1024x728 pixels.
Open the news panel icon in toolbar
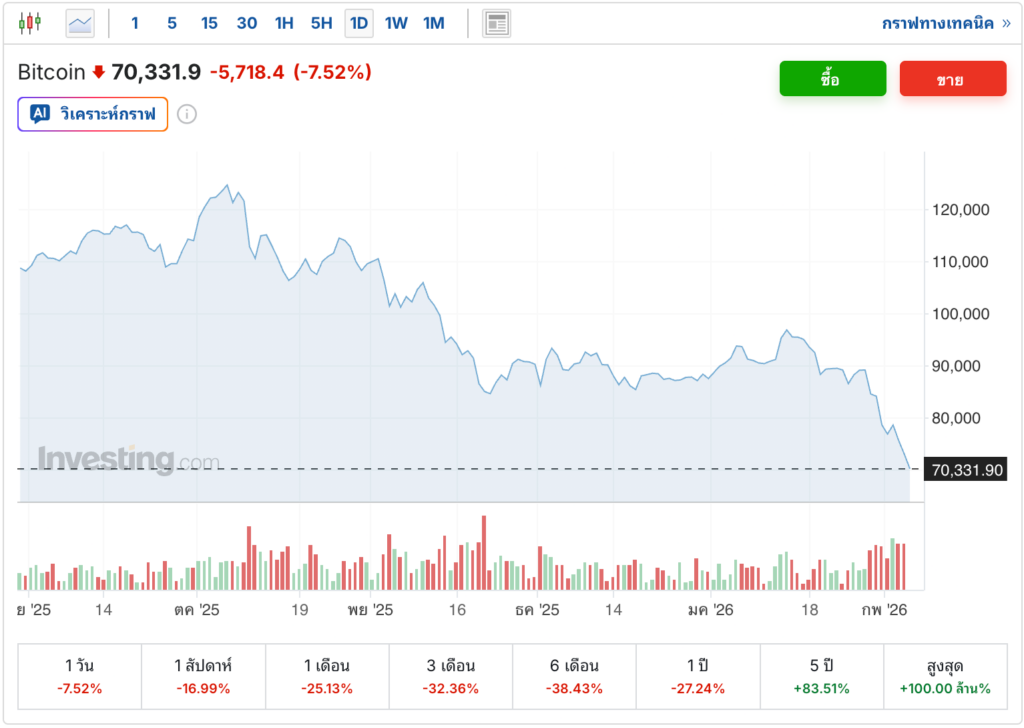(x=496, y=22)
